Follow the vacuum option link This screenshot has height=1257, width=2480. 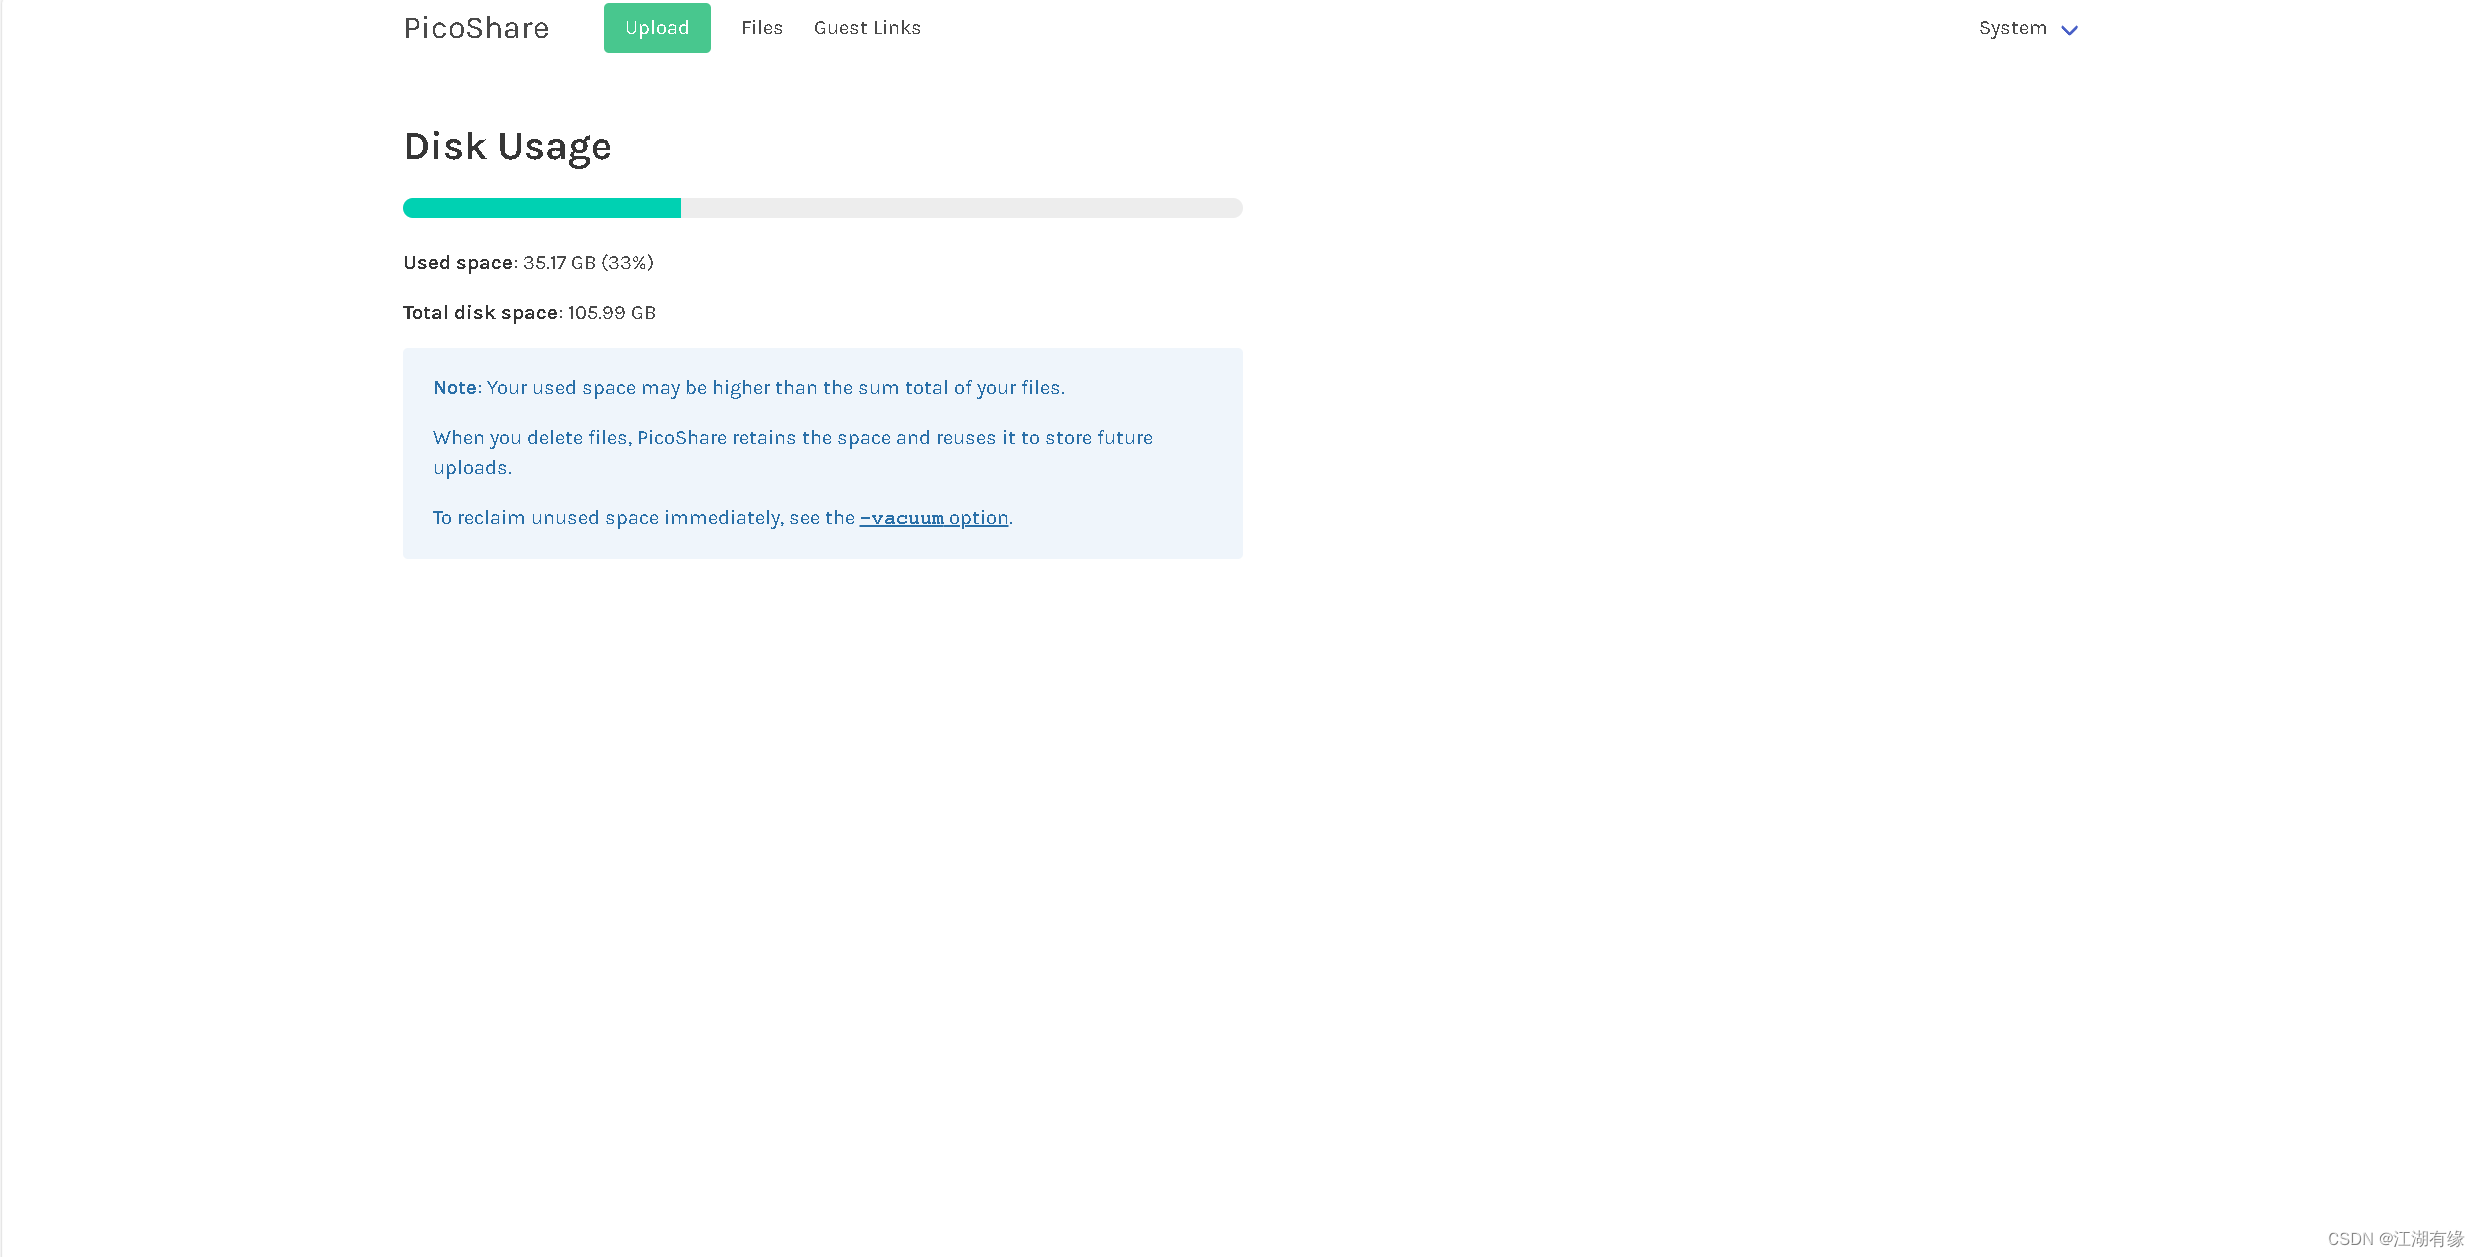pyautogui.click(x=934, y=518)
